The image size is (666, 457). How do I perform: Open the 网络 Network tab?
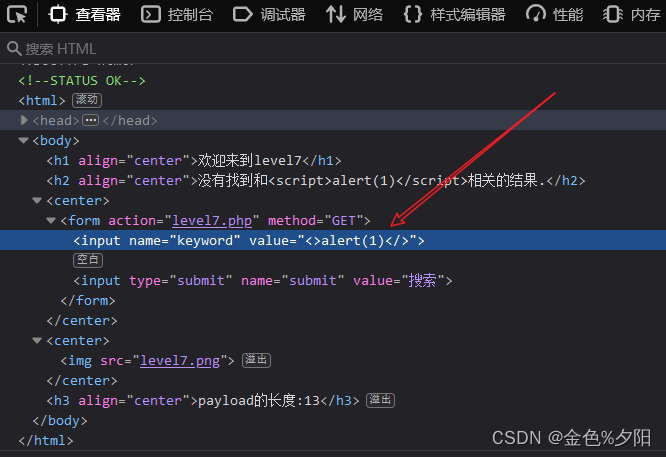pos(354,14)
